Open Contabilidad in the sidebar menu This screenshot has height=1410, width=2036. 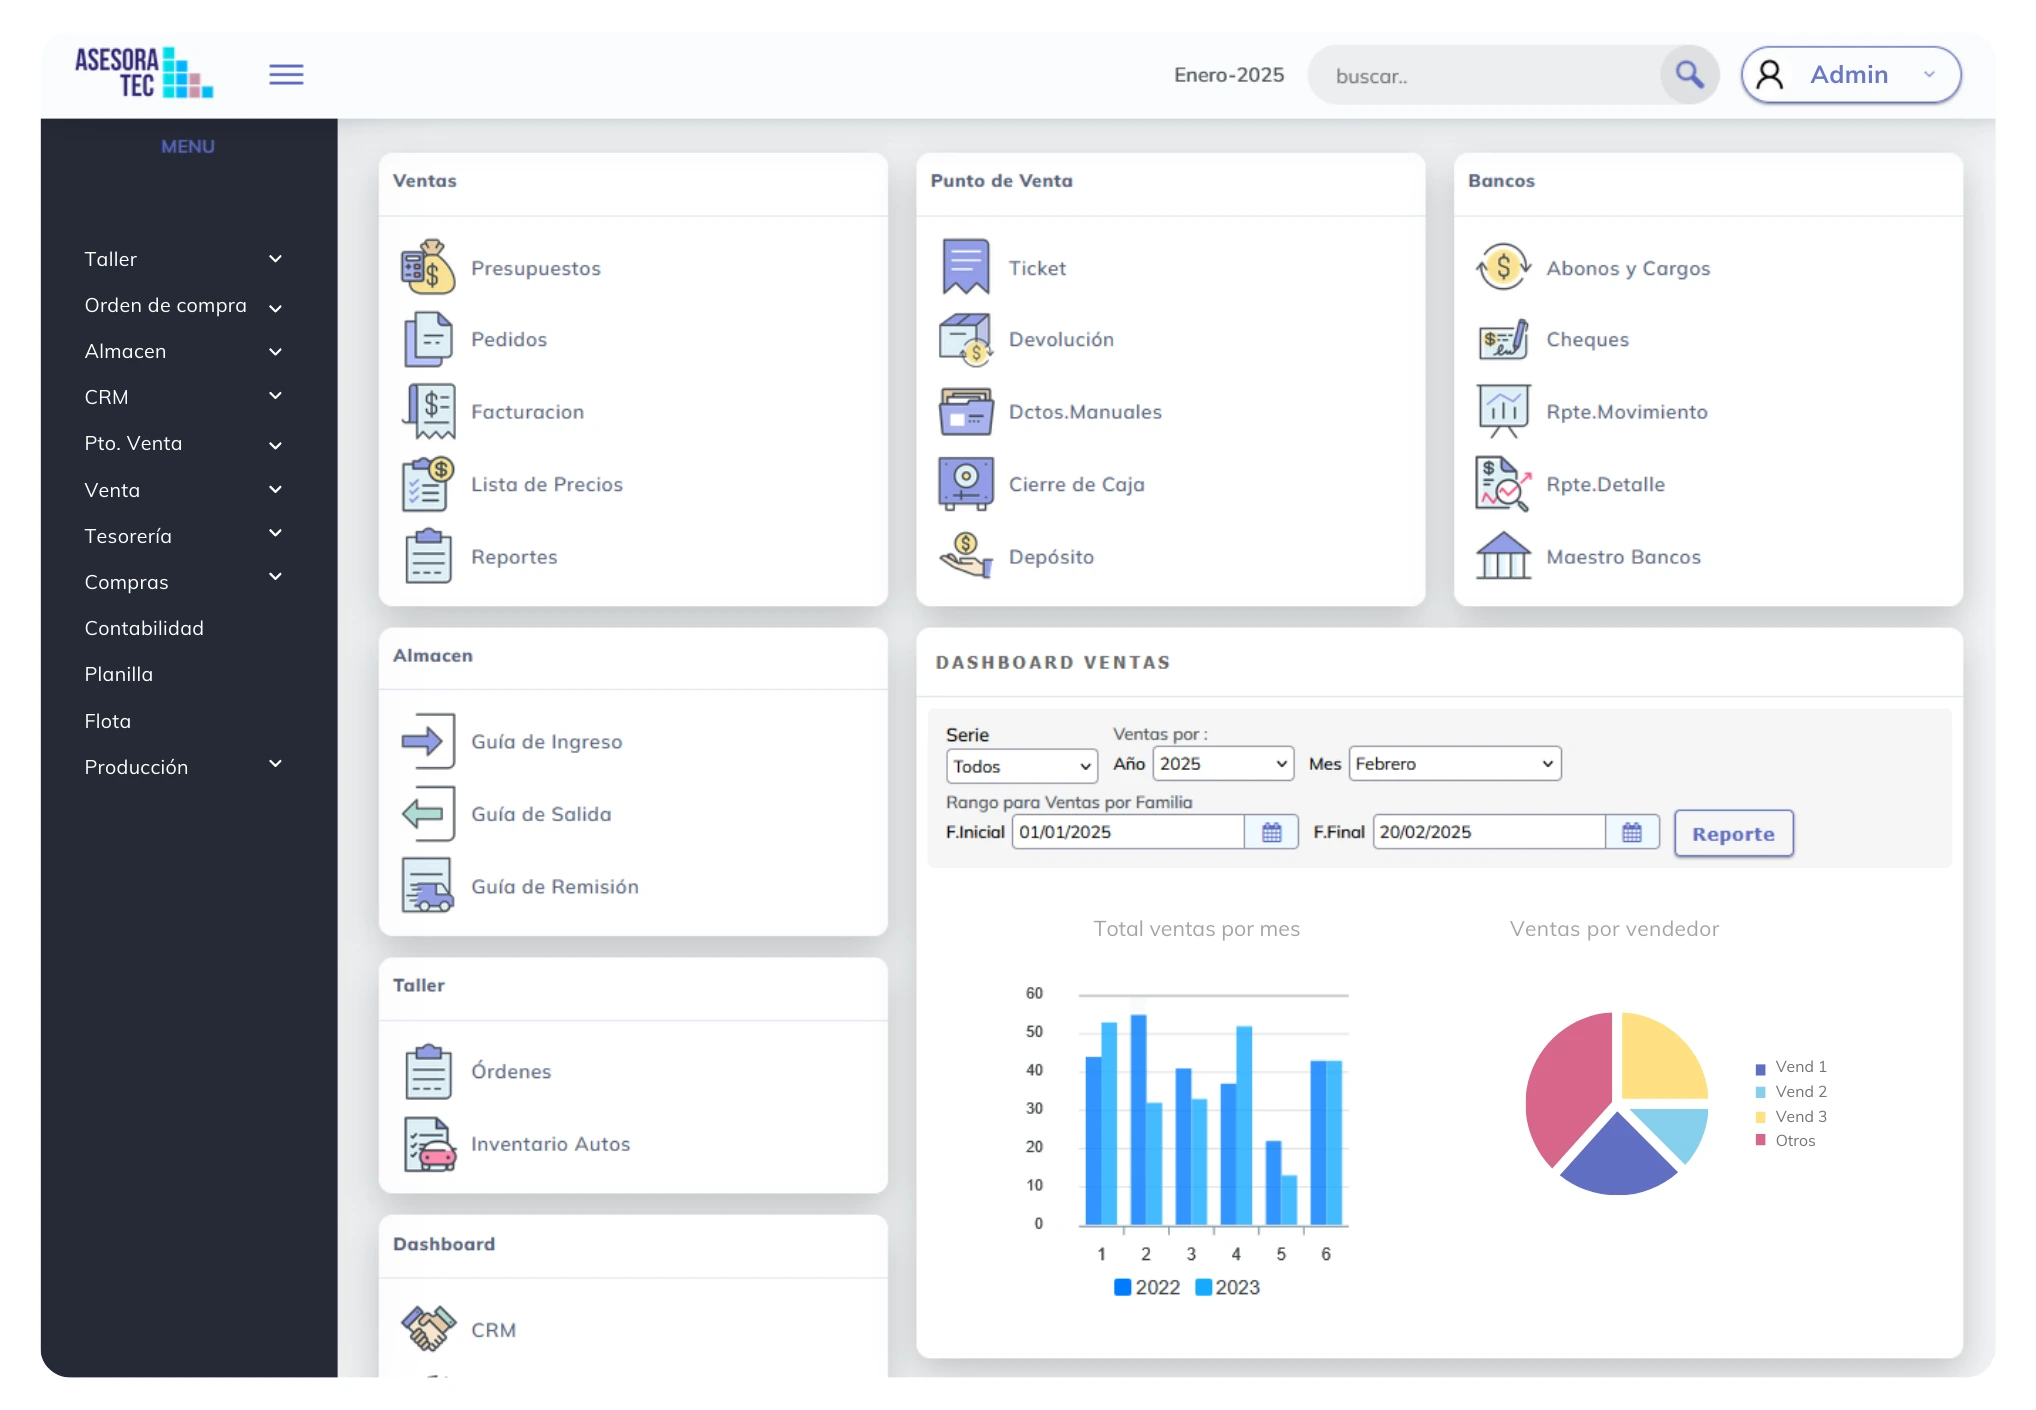tap(144, 628)
